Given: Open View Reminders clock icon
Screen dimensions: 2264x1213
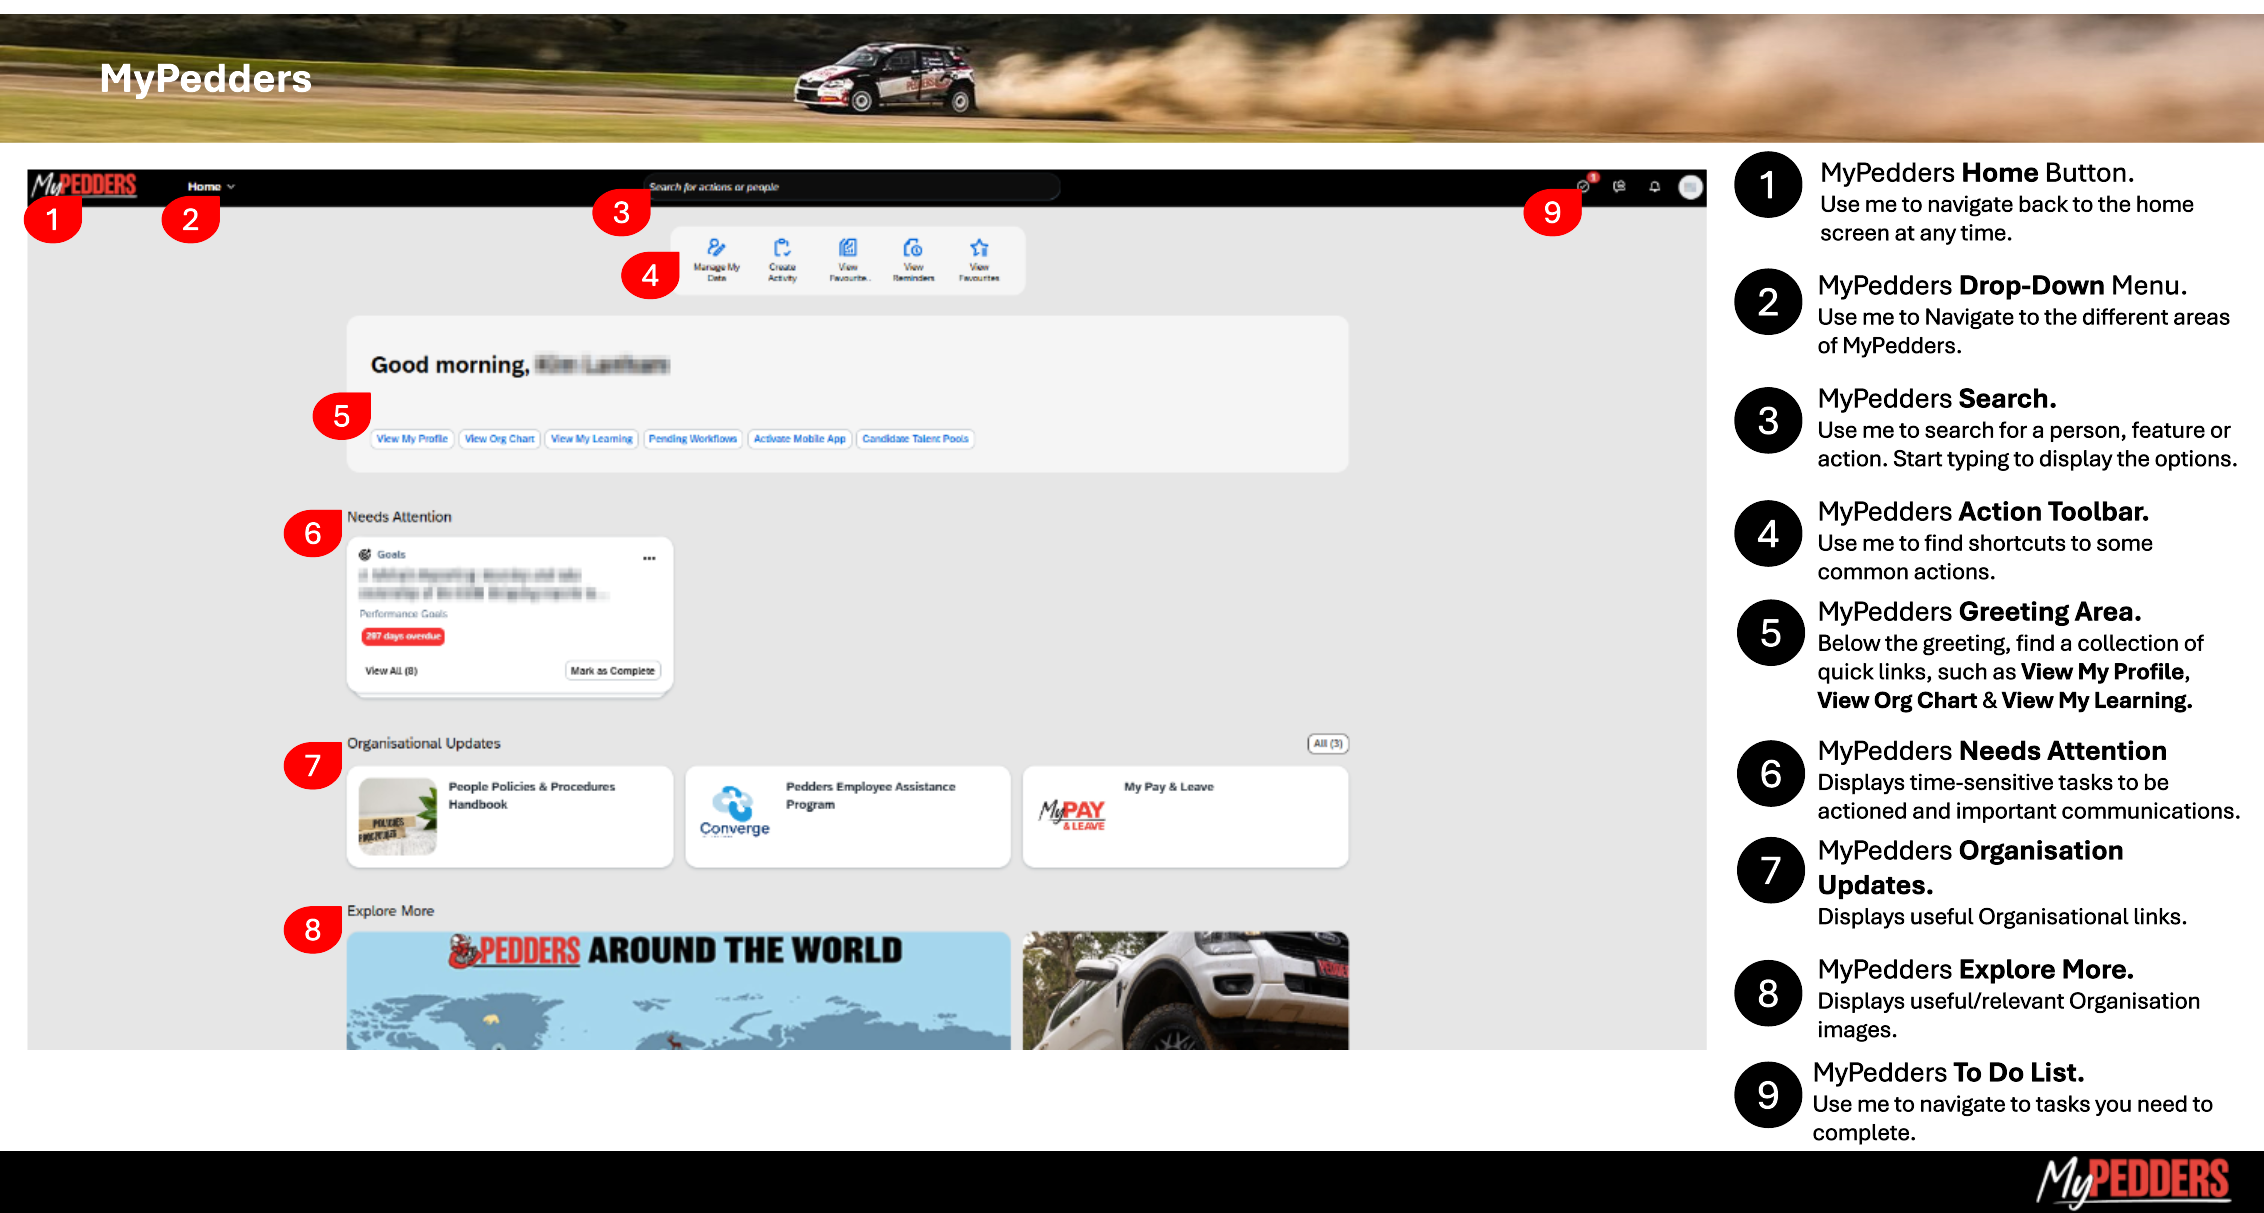Looking at the screenshot, I should pos(912,249).
